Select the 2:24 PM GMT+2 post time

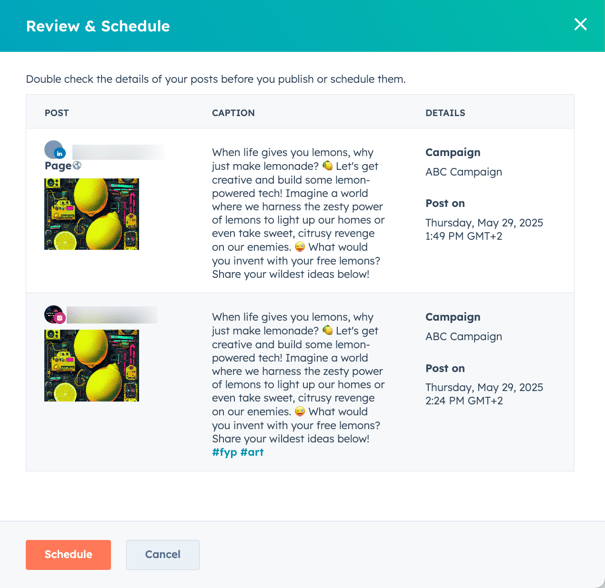[x=464, y=401]
